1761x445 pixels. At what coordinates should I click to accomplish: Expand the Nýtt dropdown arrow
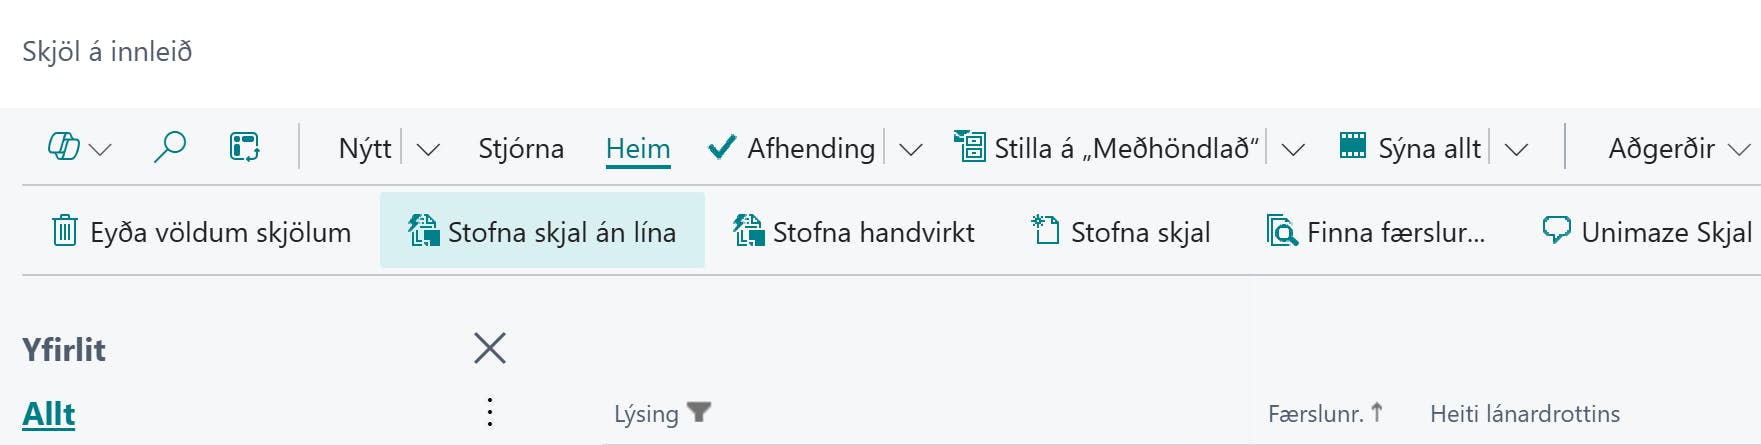[428, 149]
